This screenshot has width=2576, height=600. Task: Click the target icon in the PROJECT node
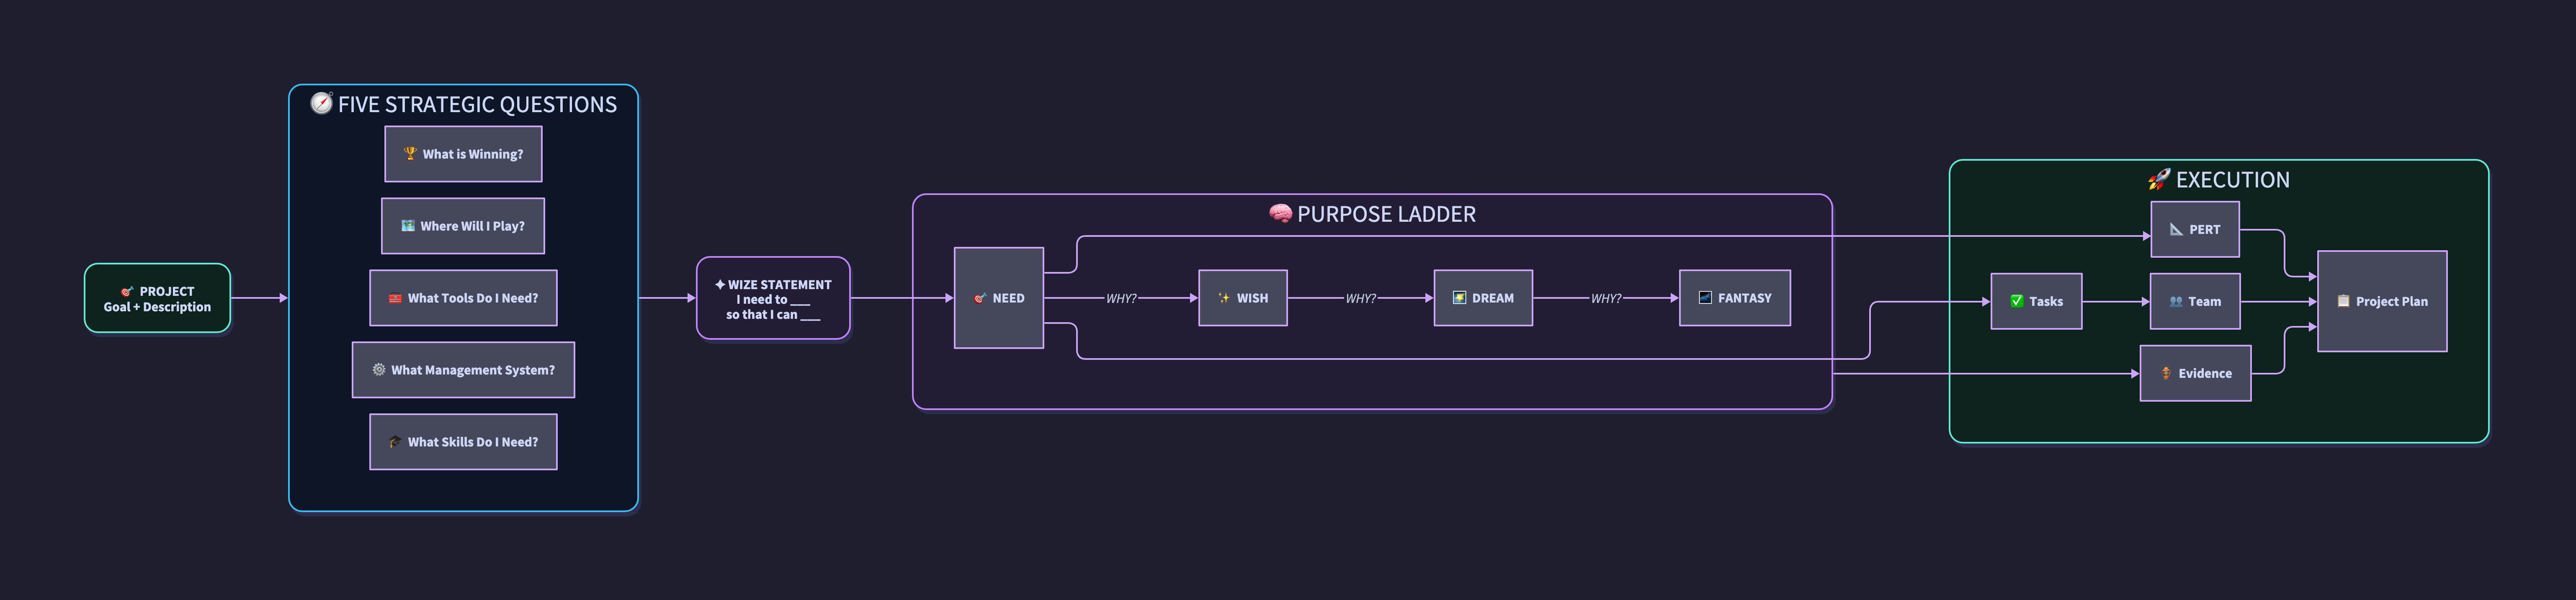[127, 292]
